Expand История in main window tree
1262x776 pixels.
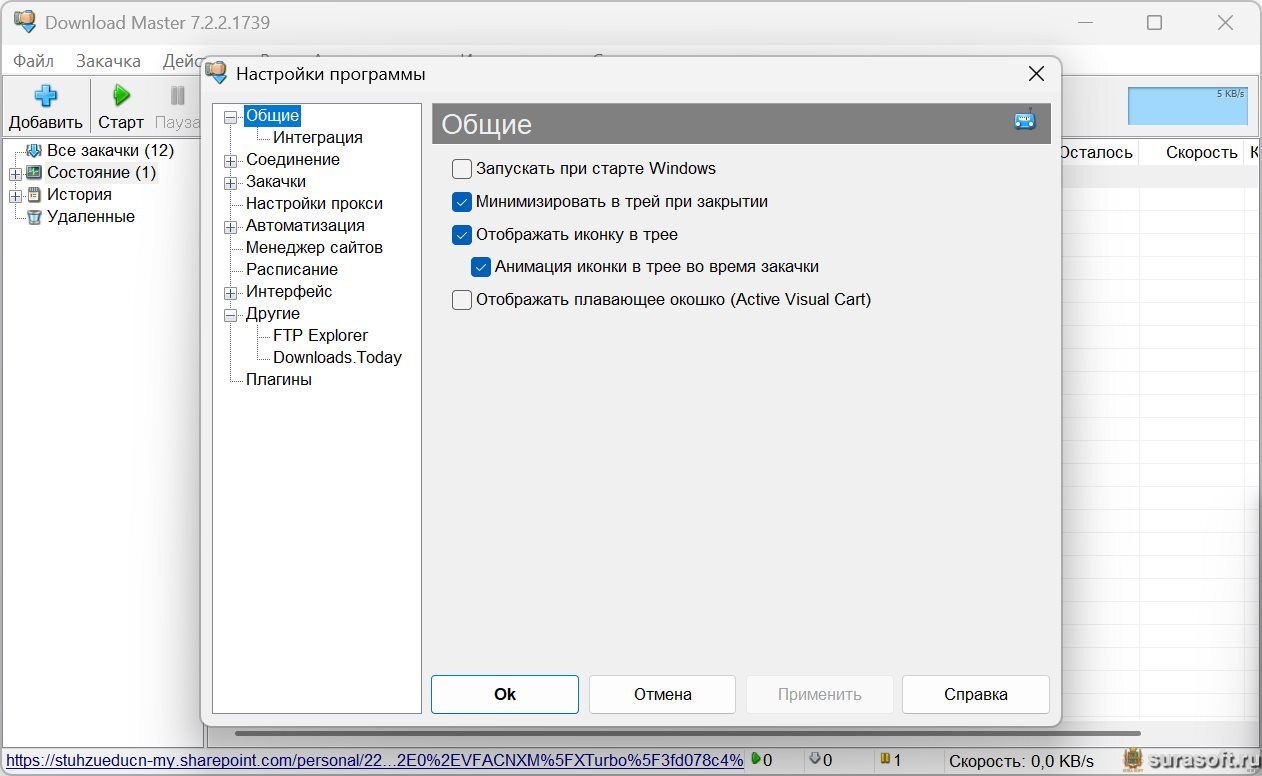click(15, 195)
